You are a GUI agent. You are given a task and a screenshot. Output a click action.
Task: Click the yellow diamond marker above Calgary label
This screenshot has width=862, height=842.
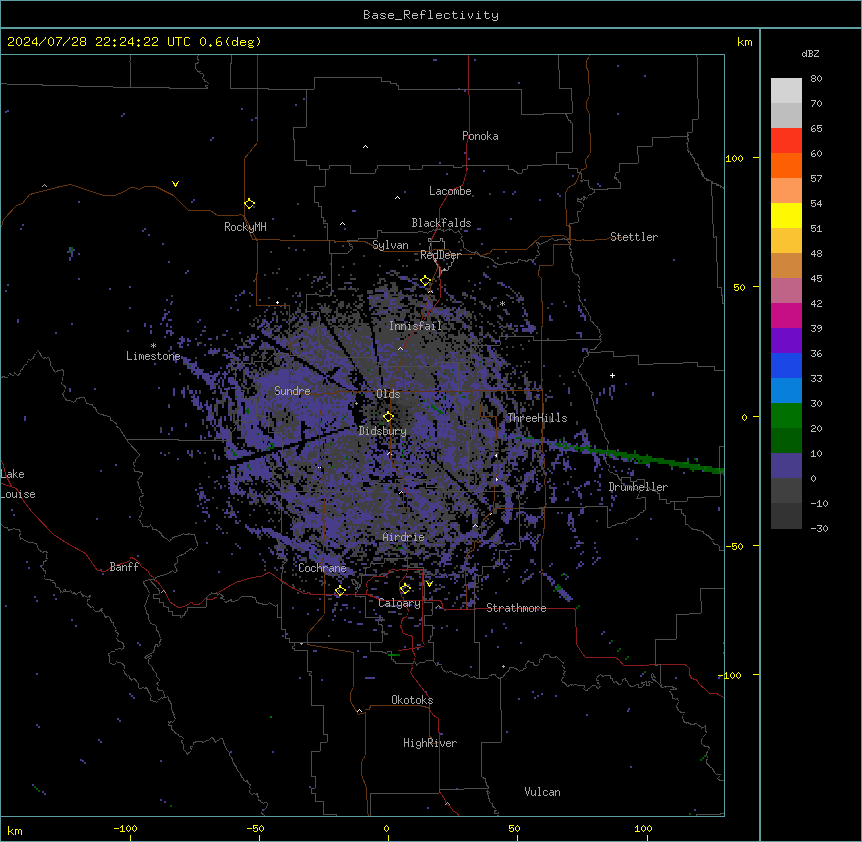click(x=405, y=589)
